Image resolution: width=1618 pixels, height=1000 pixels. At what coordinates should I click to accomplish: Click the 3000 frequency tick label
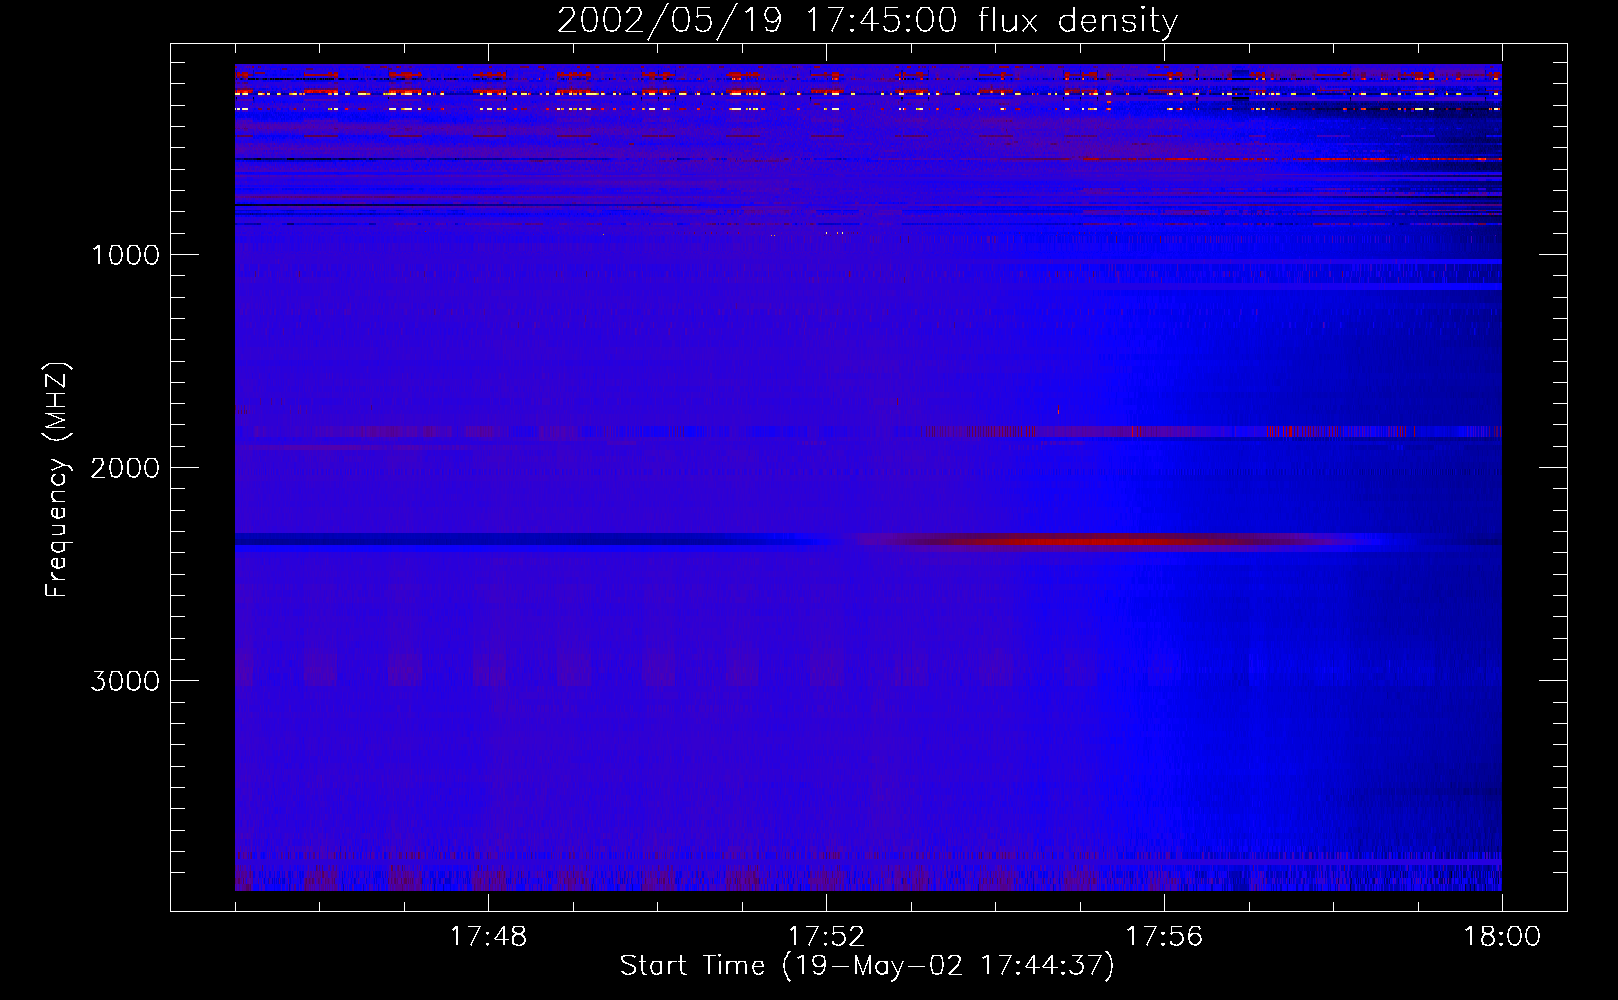(x=125, y=681)
